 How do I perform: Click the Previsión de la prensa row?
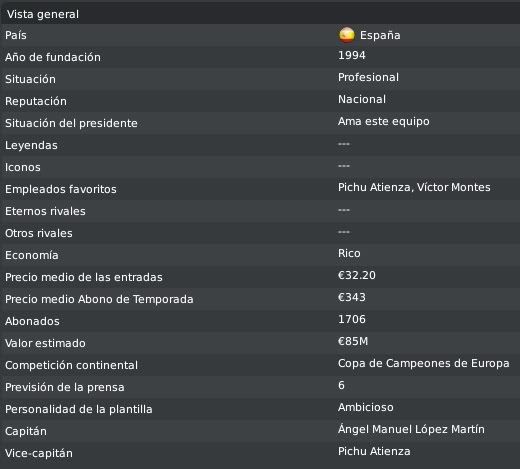(260, 387)
